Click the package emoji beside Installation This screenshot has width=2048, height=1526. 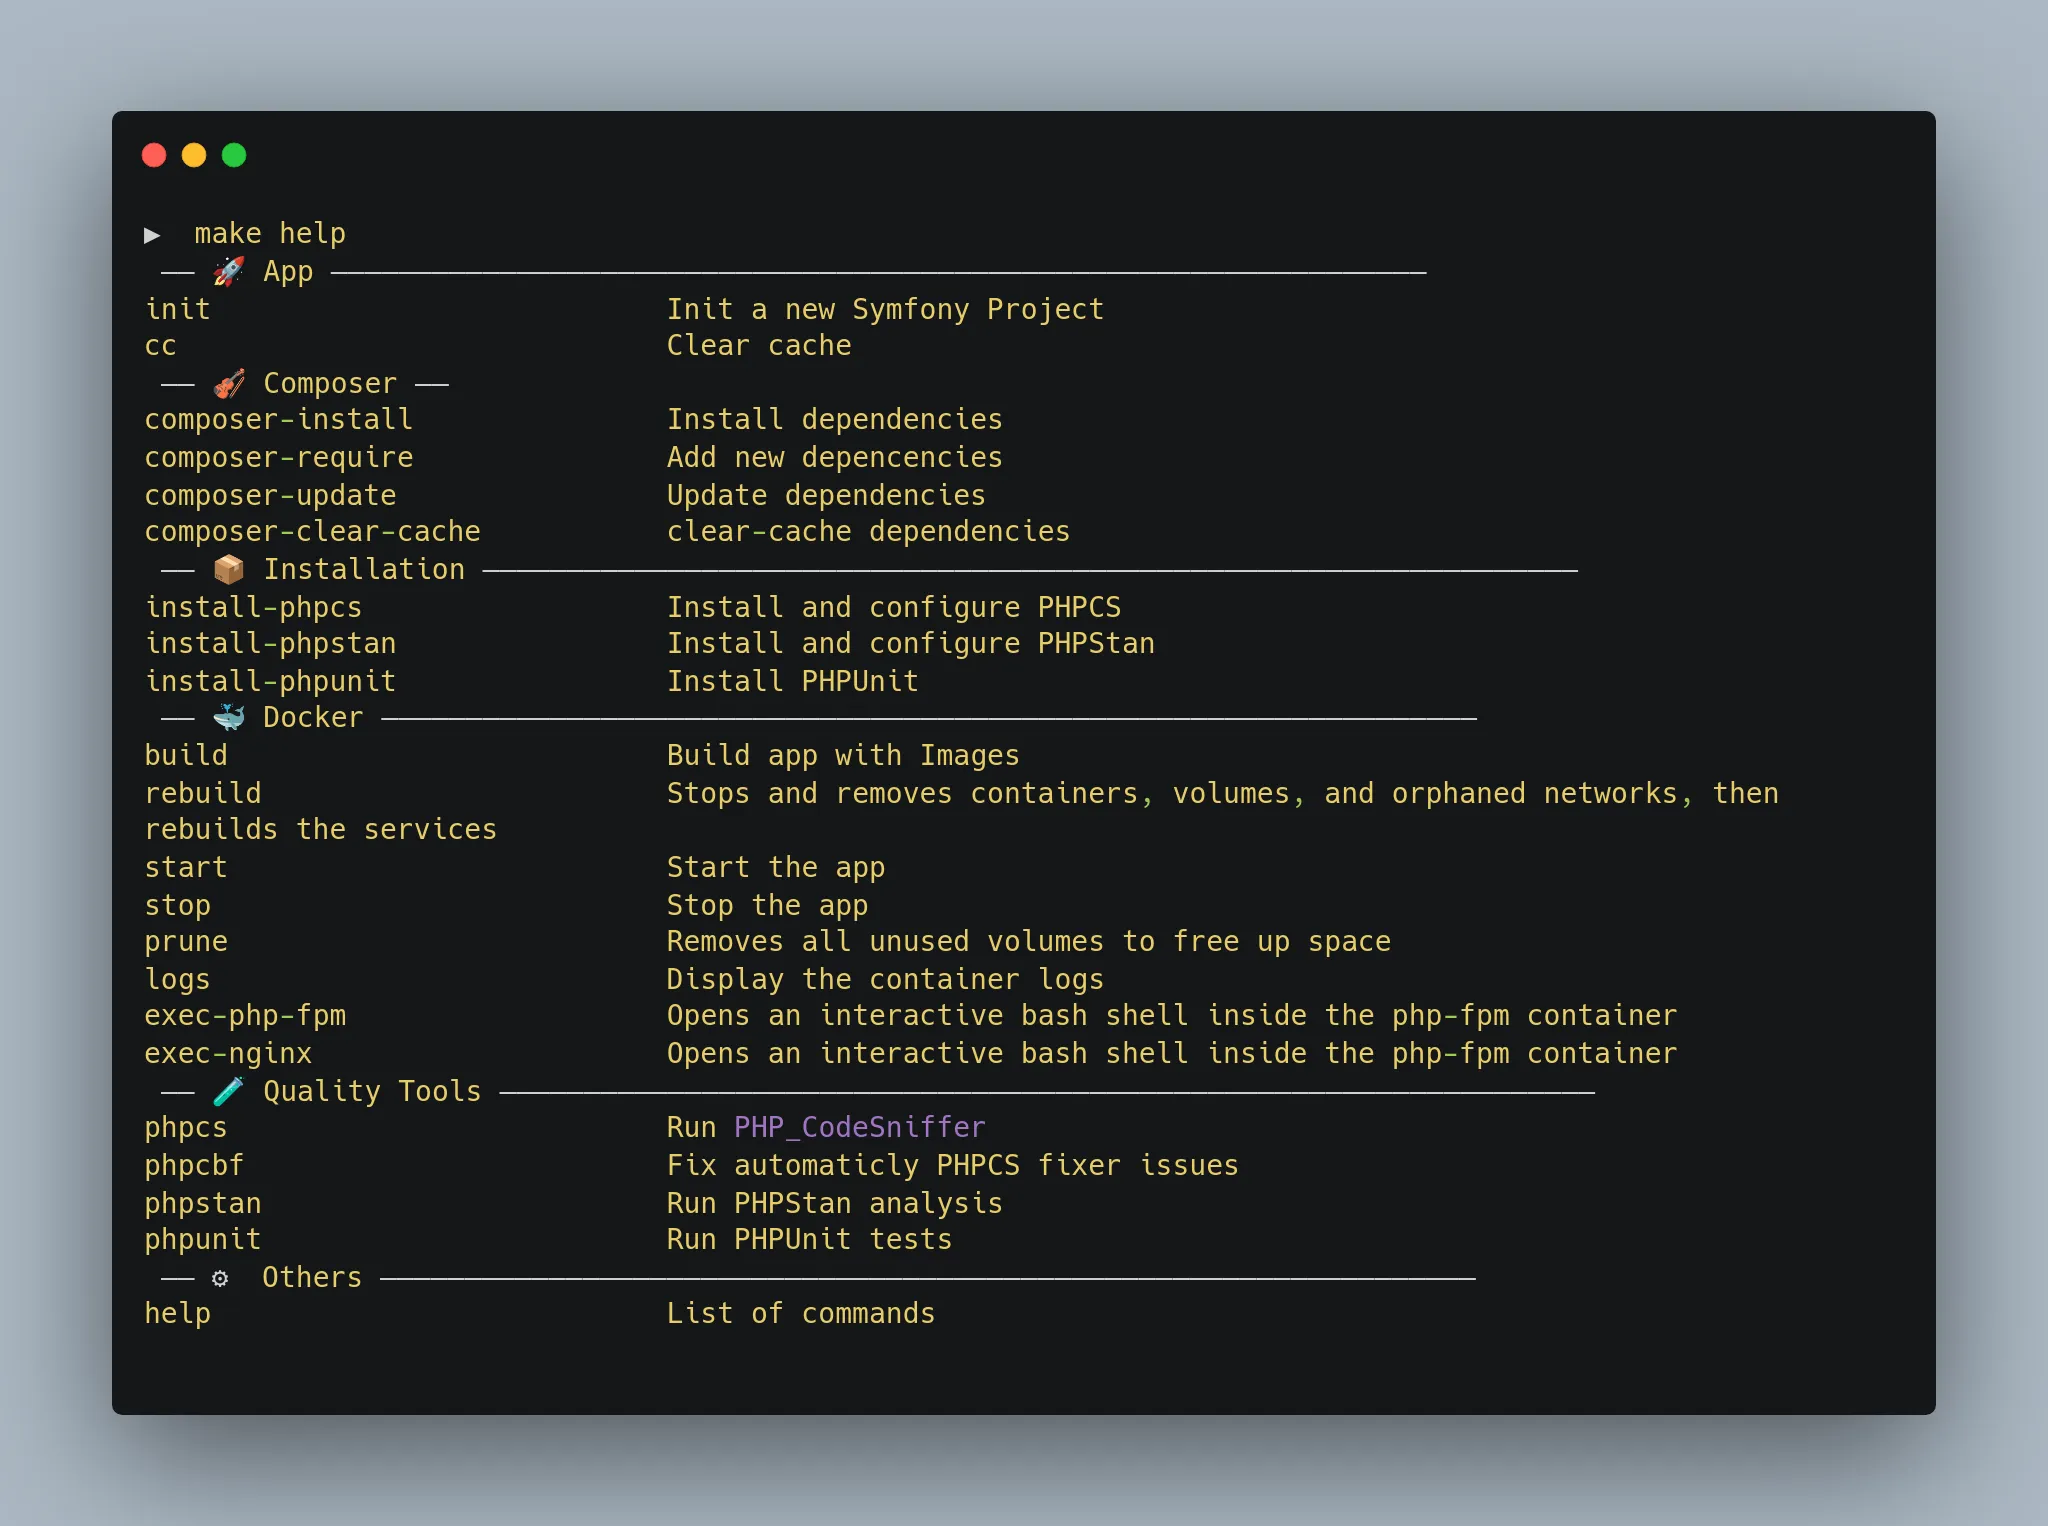228,569
